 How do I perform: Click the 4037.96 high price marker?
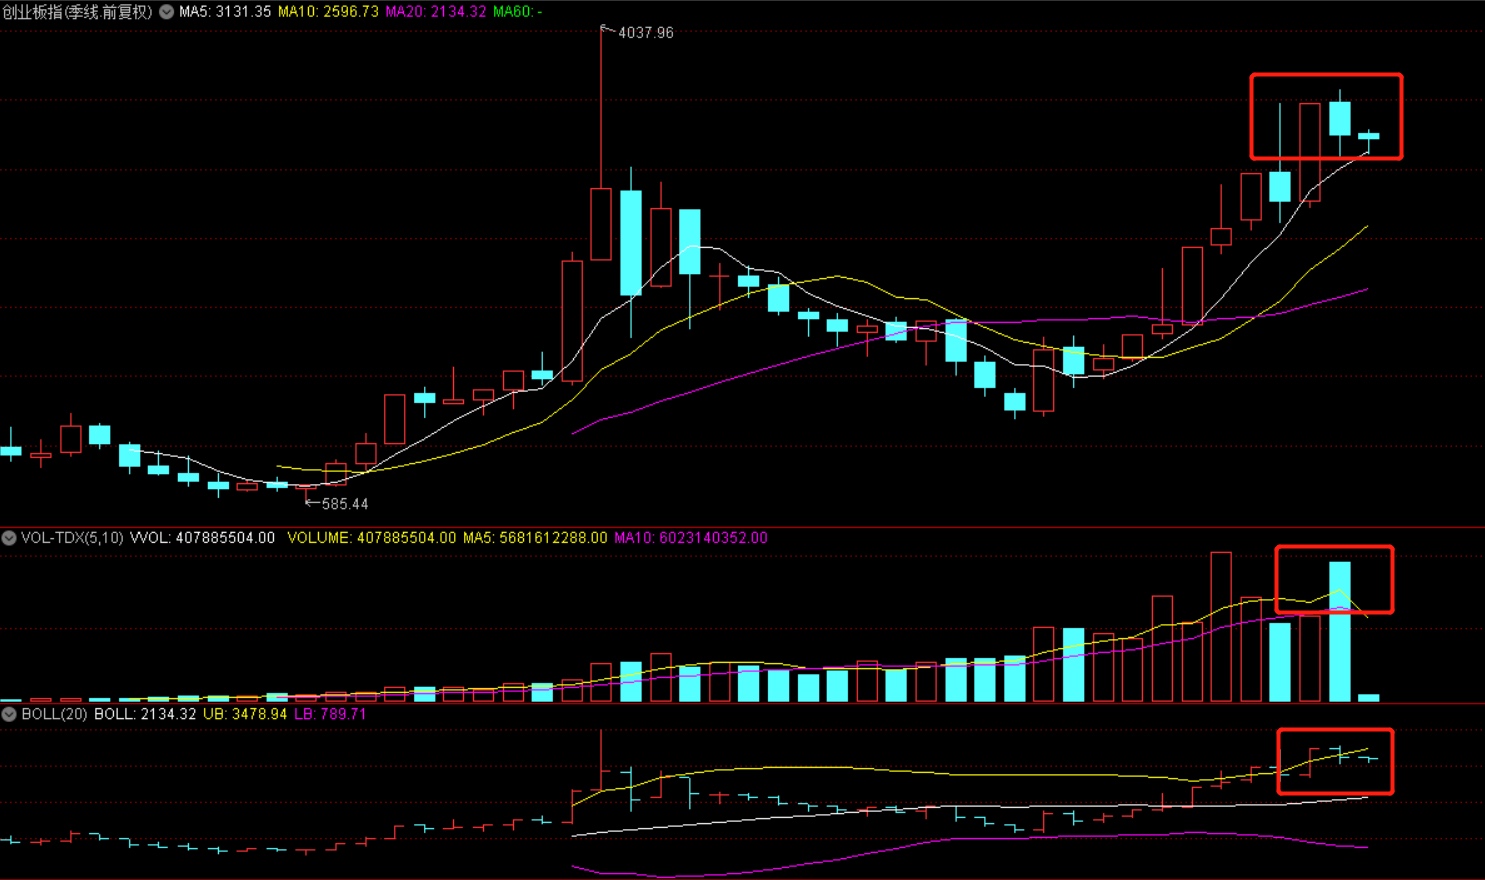coord(645,33)
